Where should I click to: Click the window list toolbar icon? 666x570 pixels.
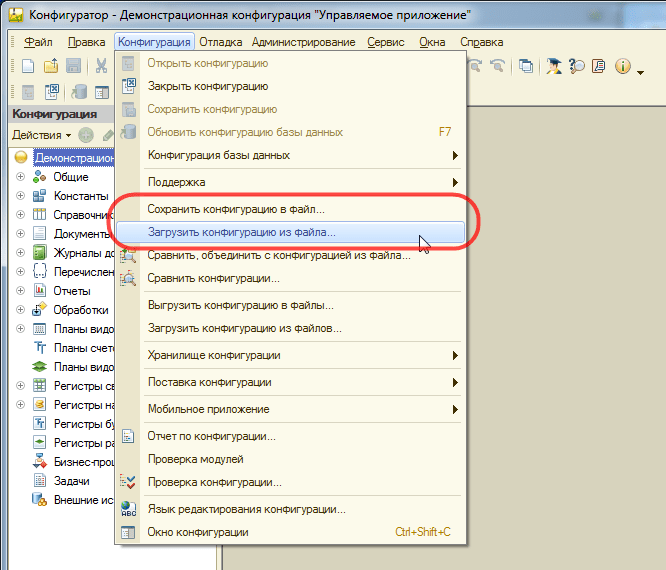tap(526, 66)
